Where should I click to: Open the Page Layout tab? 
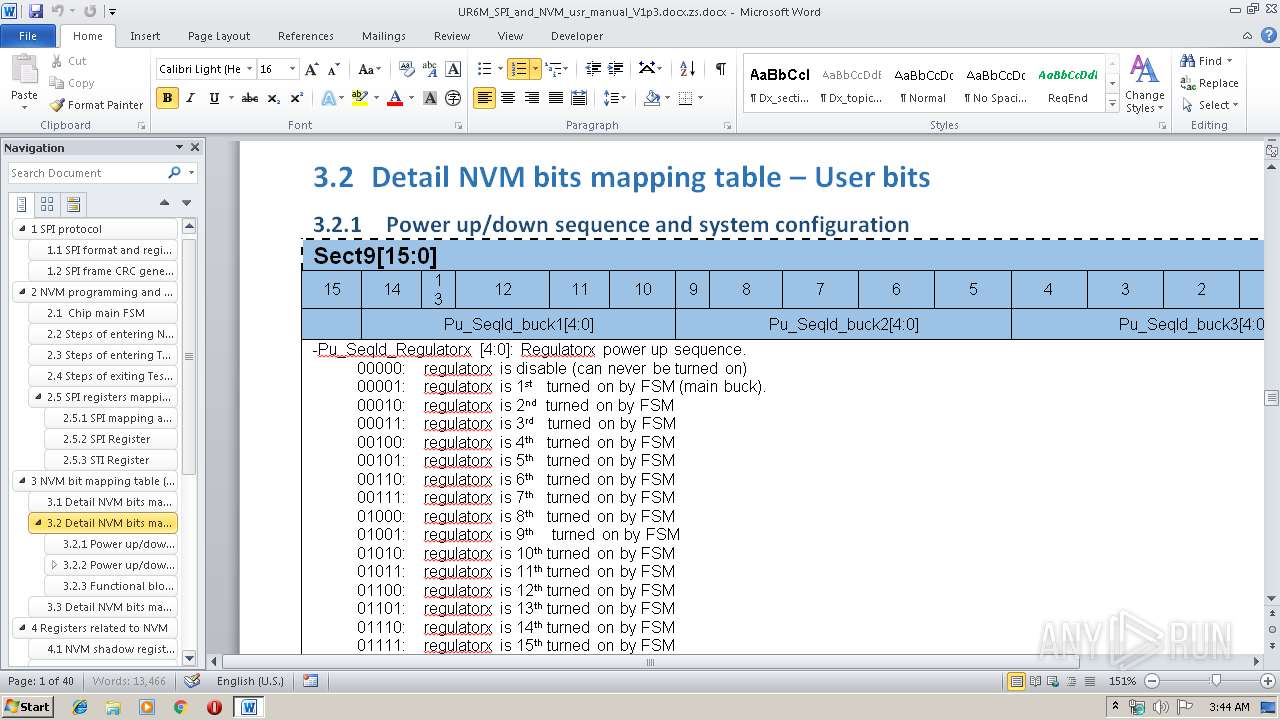tap(219, 36)
